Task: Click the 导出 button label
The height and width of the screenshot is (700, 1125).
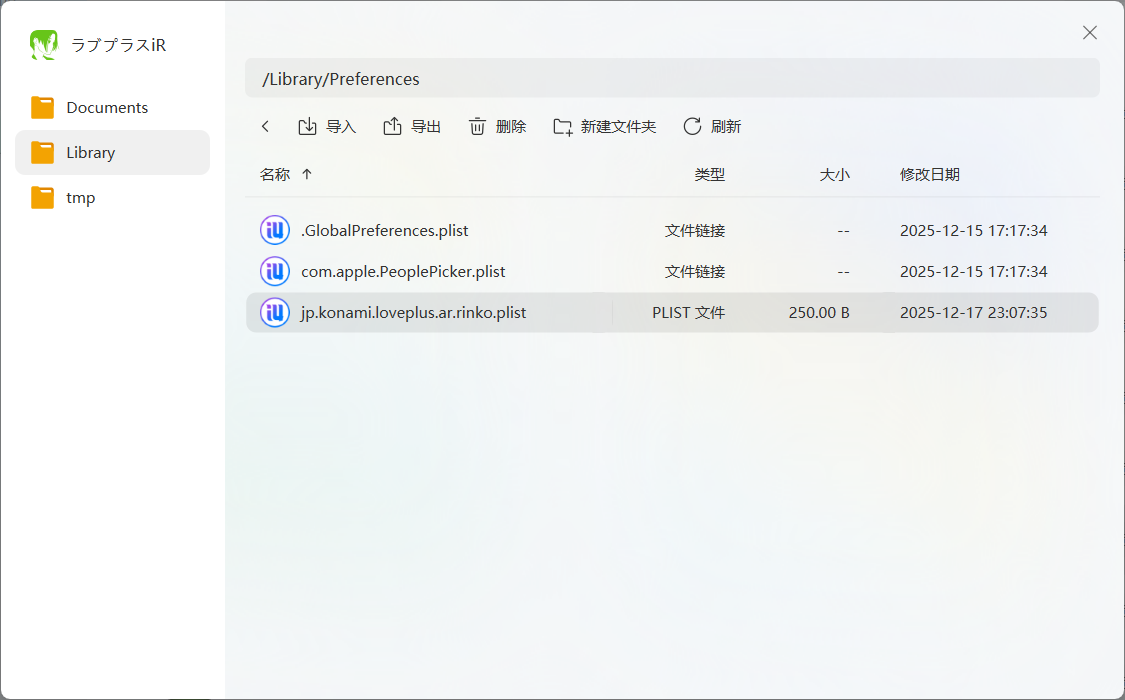Action: [x=425, y=127]
